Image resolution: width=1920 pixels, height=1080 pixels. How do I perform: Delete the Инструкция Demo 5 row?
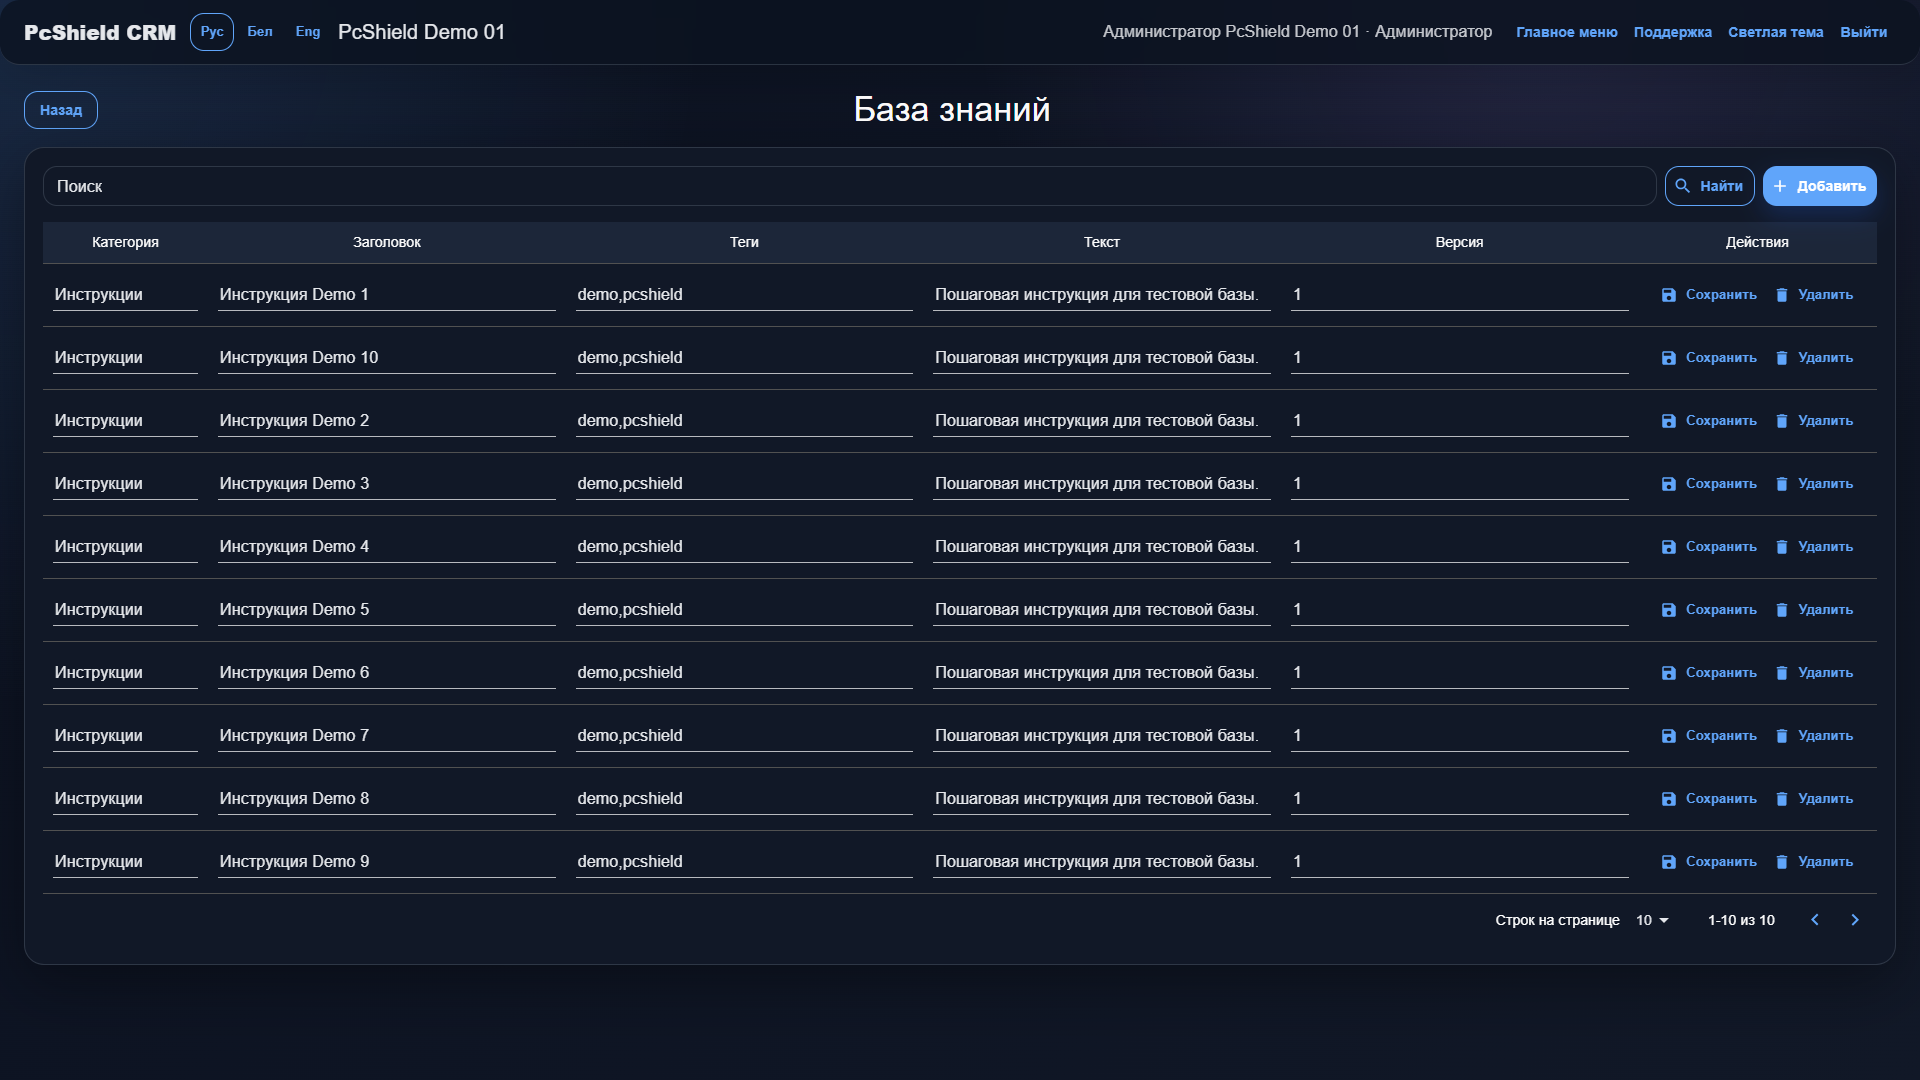point(1814,610)
